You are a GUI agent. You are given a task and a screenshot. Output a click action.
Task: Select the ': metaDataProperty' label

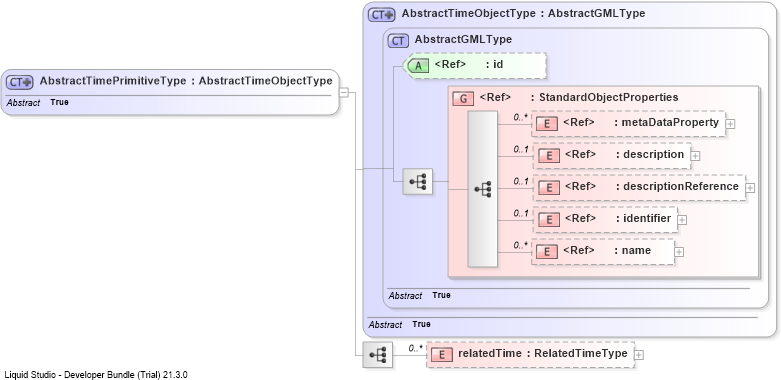click(666, 122)
